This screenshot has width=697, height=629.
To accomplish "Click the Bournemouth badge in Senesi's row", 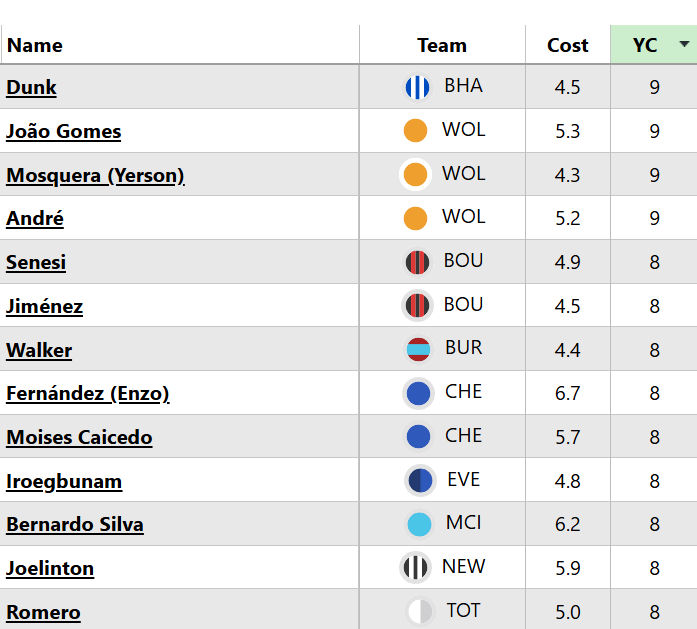I will [417, 263].
